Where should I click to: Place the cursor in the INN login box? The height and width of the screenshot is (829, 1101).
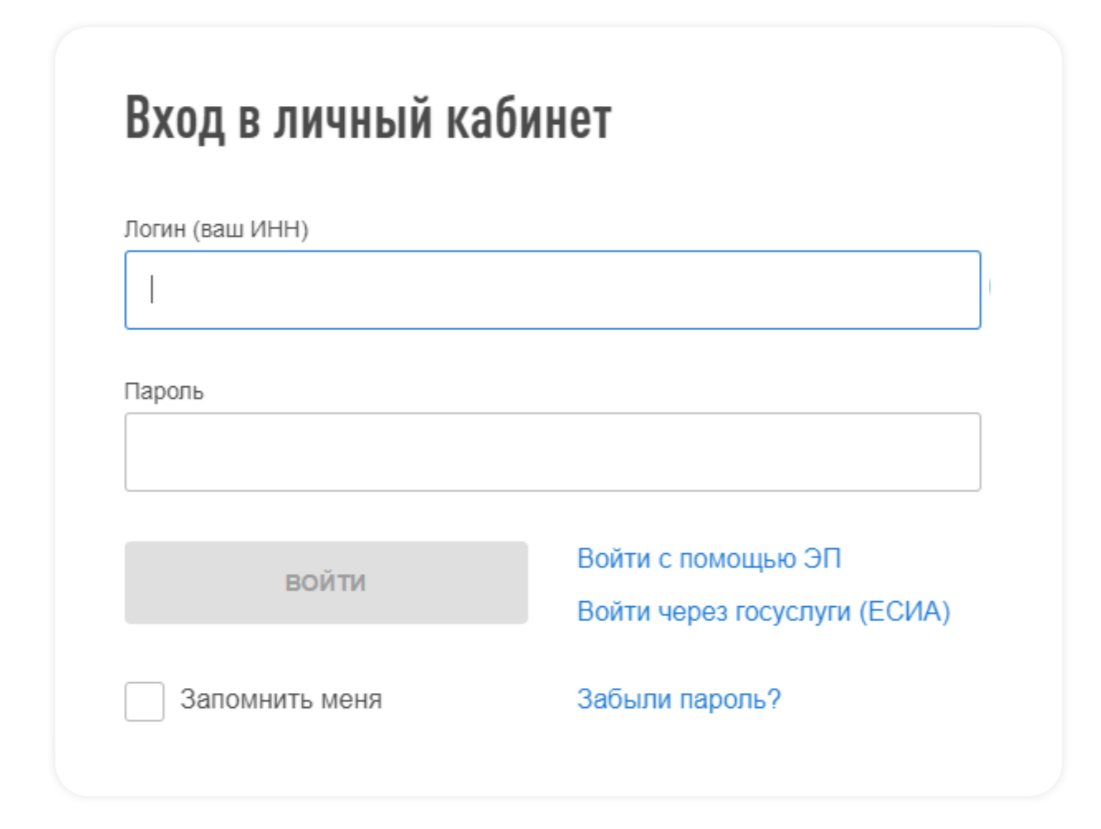pos(553,290)
